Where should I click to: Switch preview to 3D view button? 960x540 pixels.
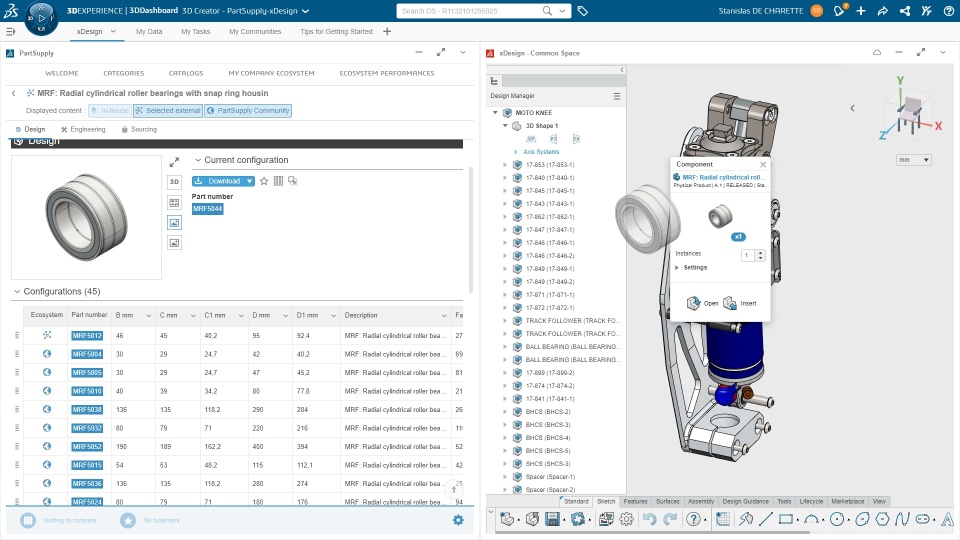click(x=174, y=182)
